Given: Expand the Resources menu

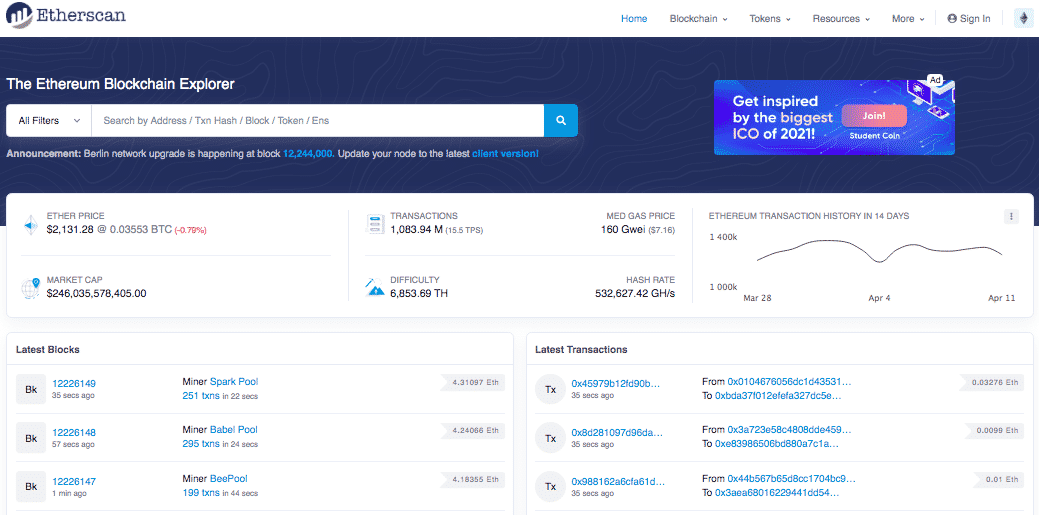Looking at the screenshot, I should [841, 19].
